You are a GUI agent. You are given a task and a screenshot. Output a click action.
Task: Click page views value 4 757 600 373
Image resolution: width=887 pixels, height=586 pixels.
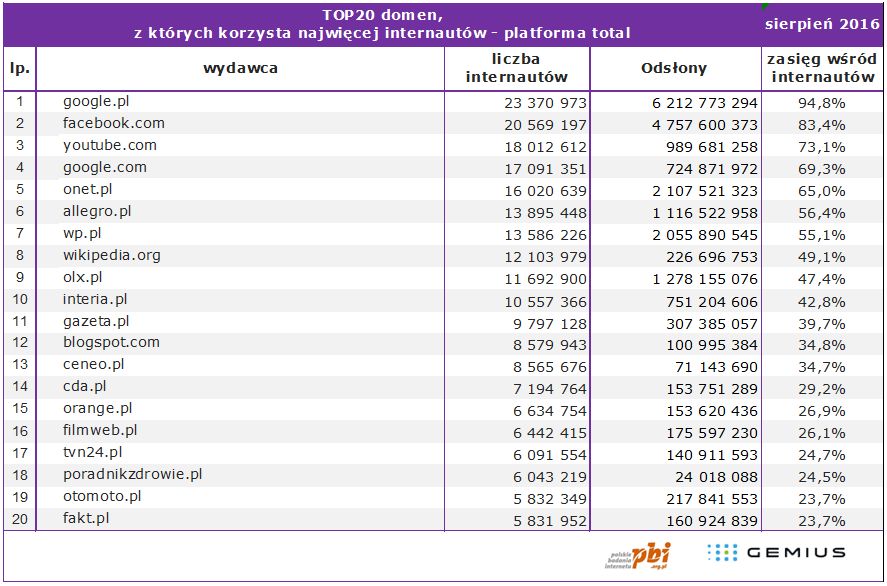click(x=704, y=126)
